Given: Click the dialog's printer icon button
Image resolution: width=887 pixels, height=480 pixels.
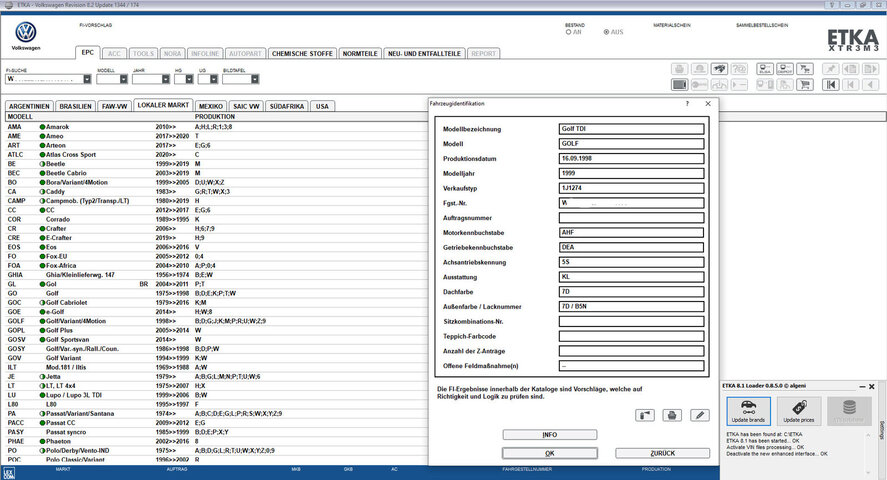Looking at the screenshot, I should coord(671,416).
